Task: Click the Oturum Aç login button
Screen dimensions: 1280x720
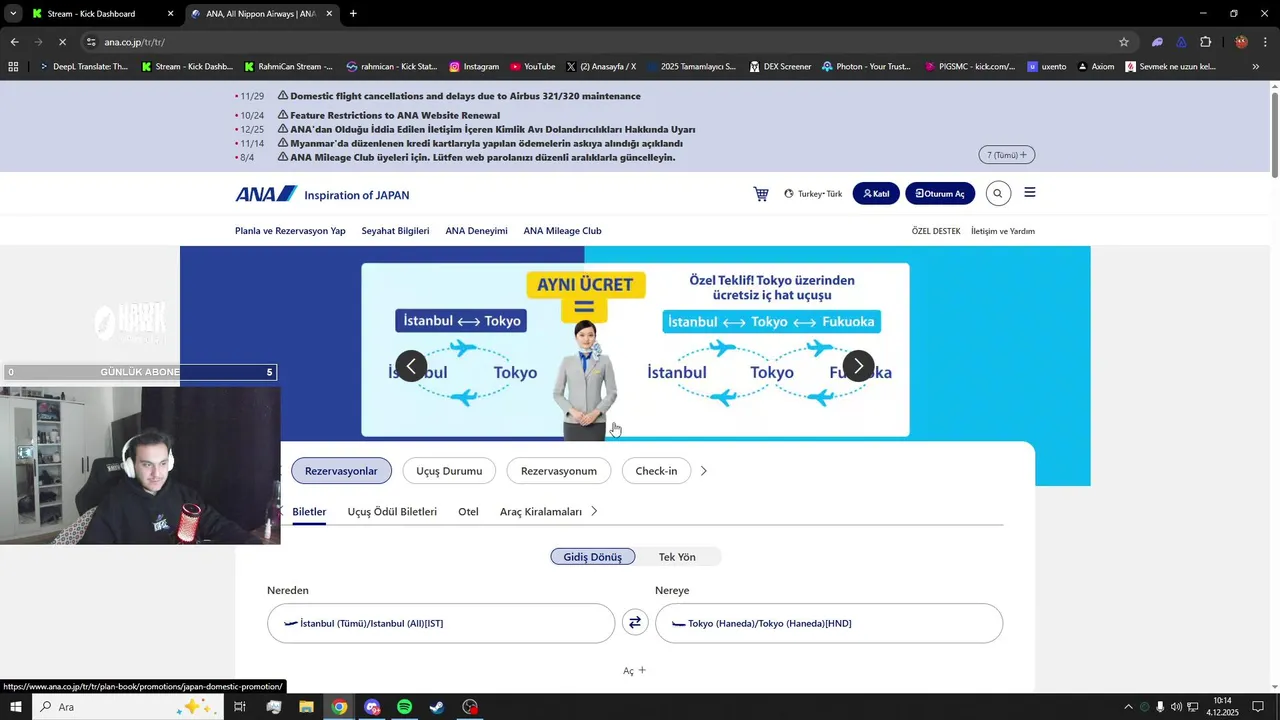Action: coord(940,194)
